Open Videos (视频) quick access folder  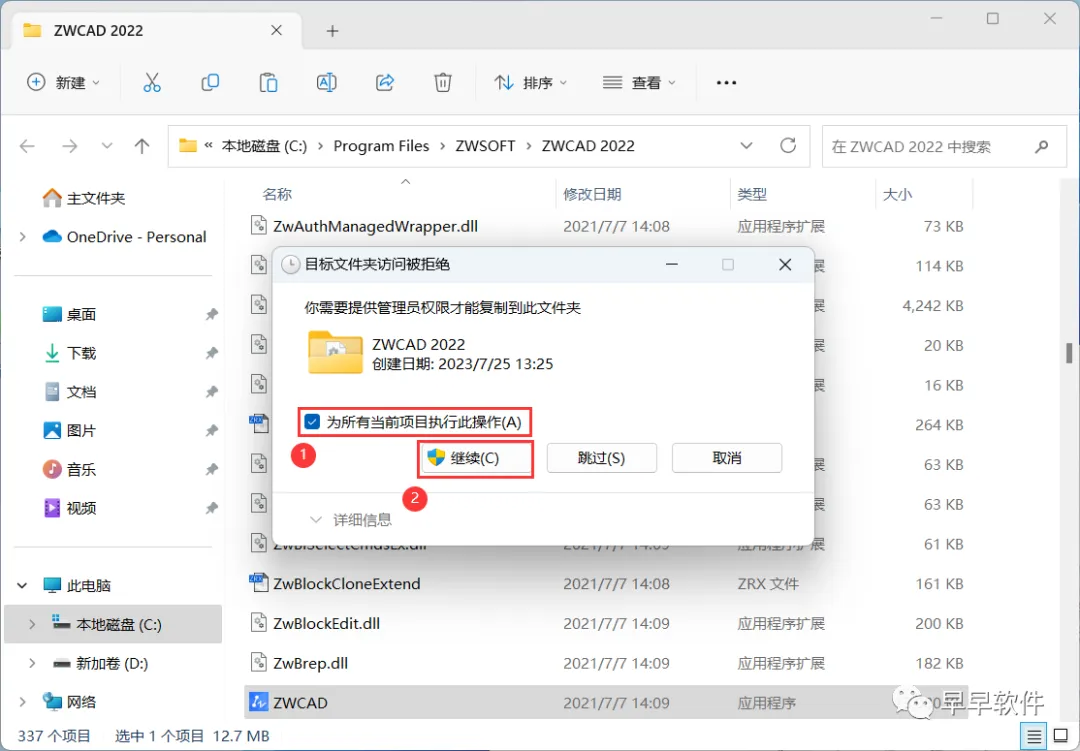coord(69,508)
